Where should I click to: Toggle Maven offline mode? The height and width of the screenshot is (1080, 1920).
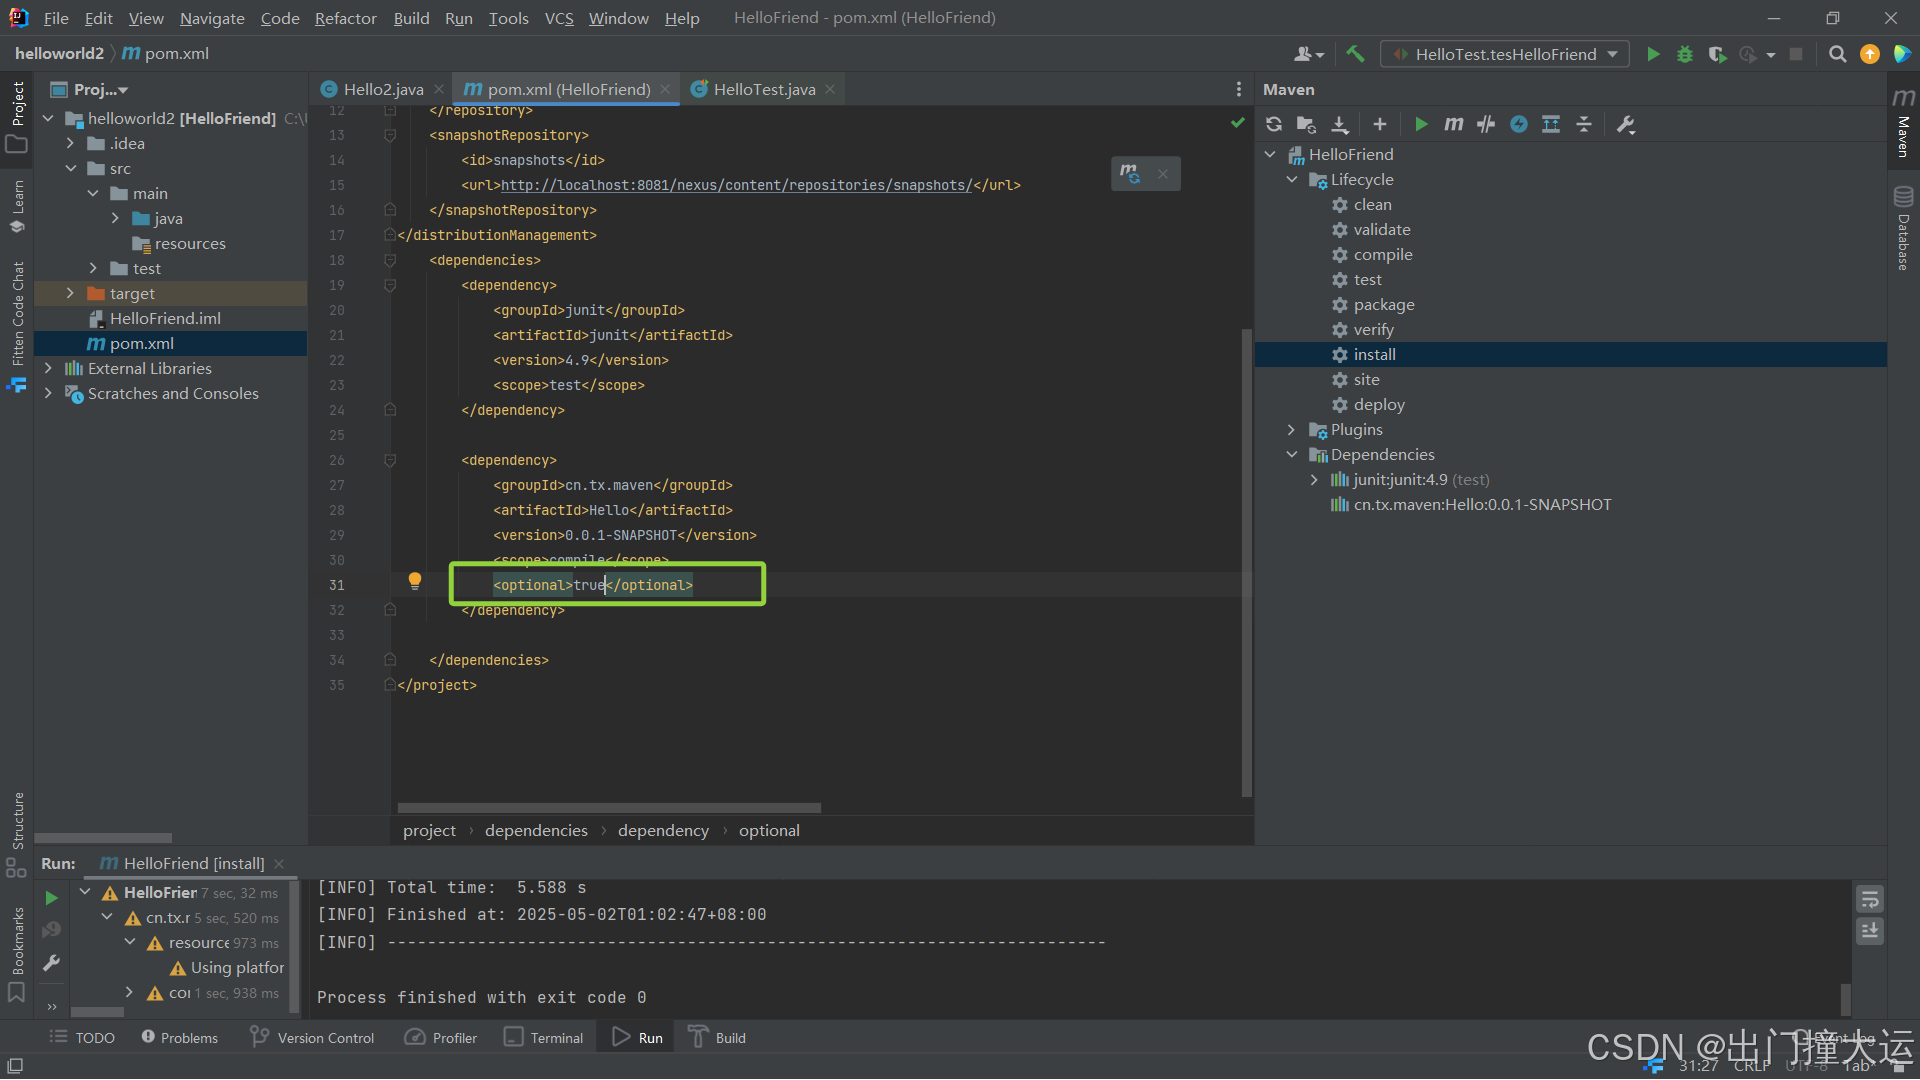[x=1486, y=124]
